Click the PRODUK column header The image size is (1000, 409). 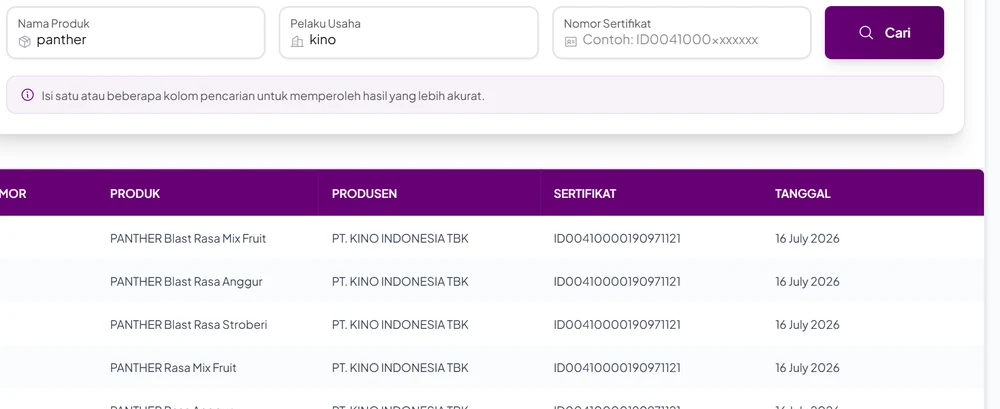(135, 193)
